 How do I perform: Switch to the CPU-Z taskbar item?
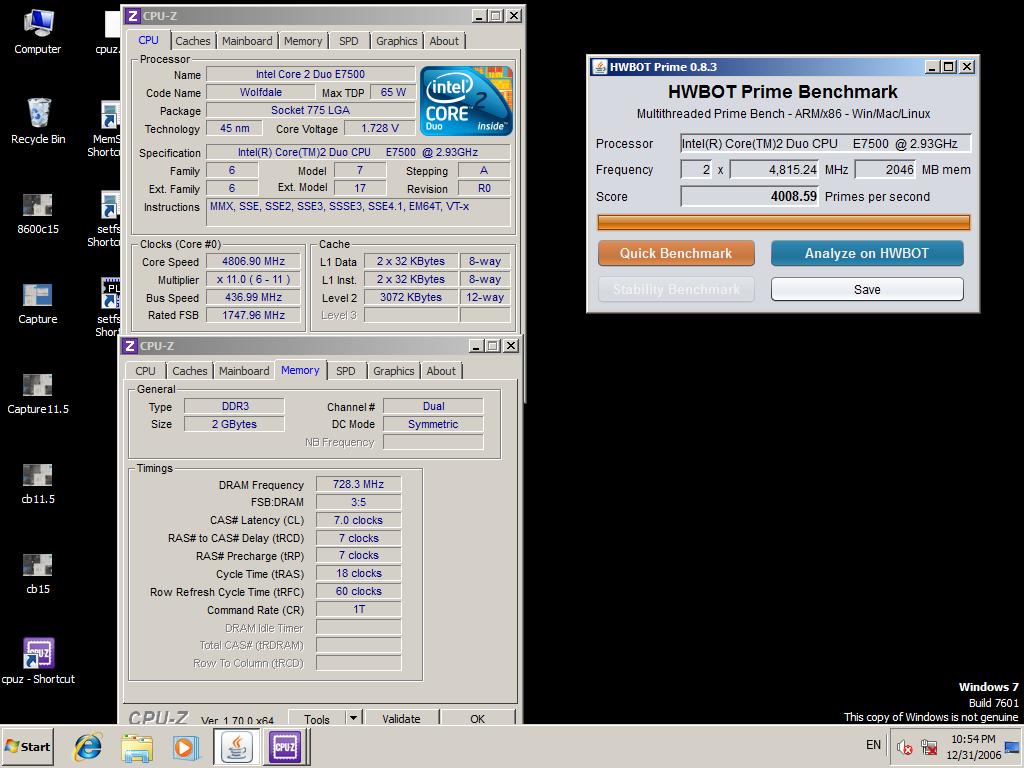coord(285,746)
